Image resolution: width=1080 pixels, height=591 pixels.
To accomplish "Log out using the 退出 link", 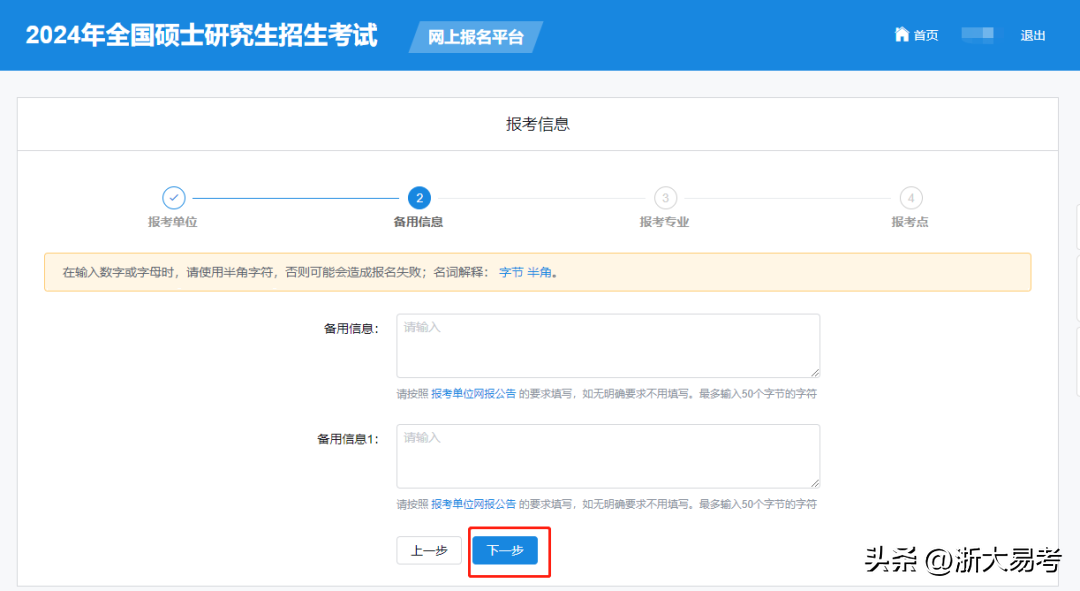I will click(1033, 36).
